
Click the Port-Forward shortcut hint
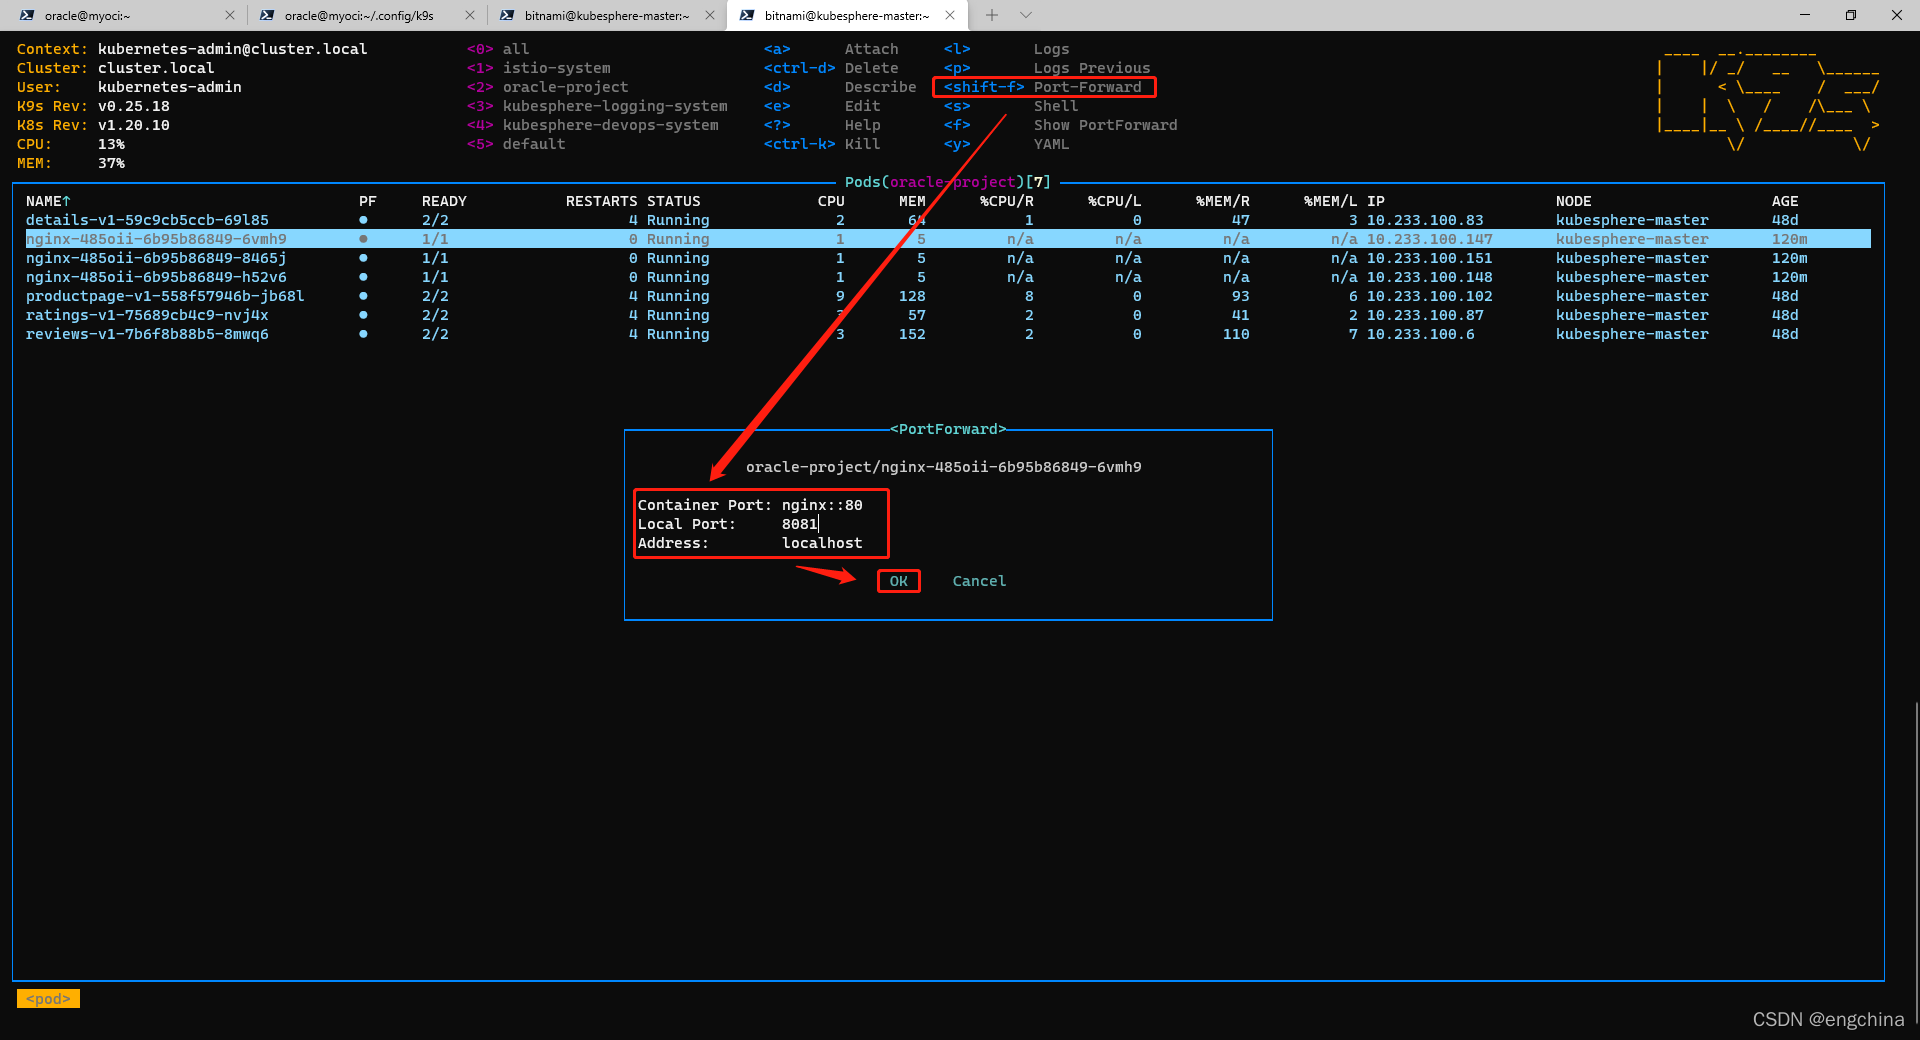tap(1043, 87)
